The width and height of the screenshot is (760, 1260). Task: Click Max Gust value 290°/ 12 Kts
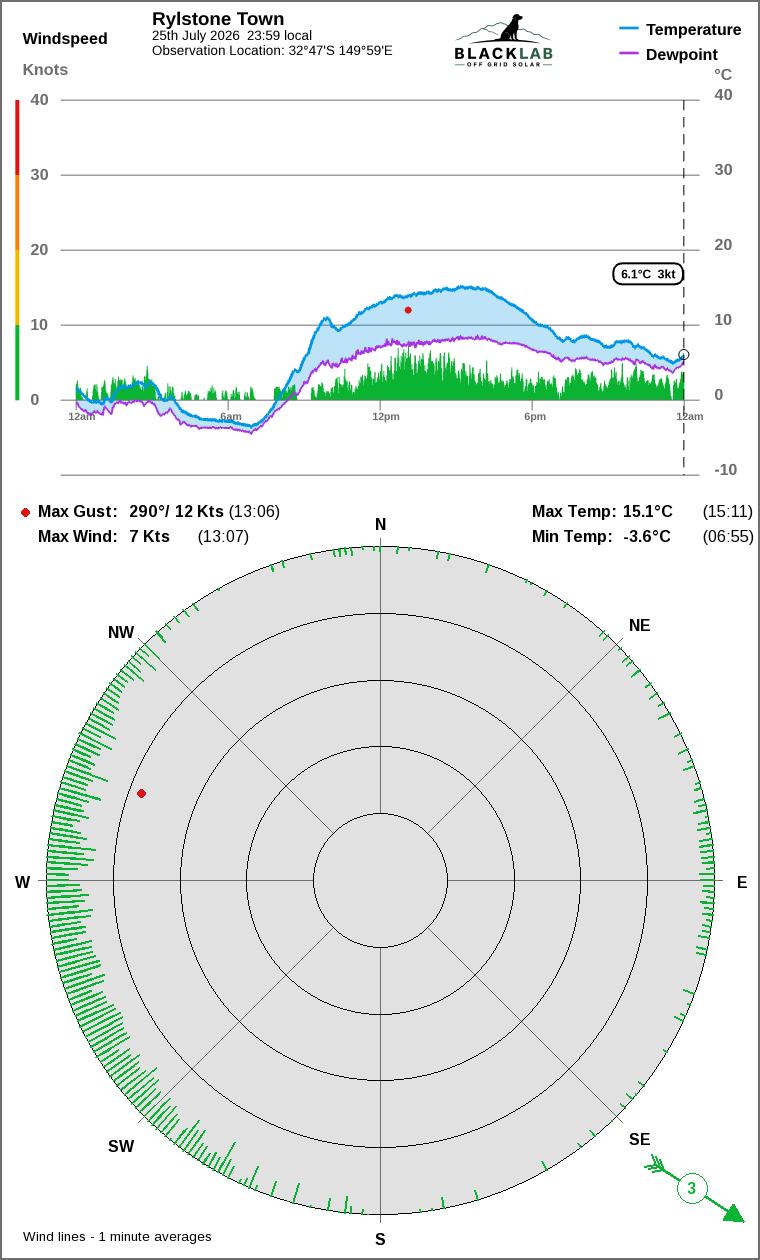click(x=177, y=512)
